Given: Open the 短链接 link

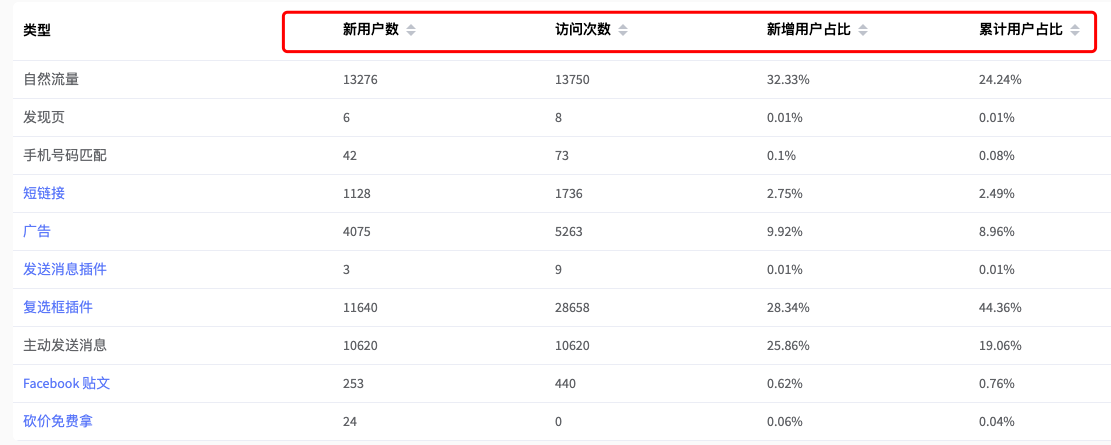Looking at the screenshot, I should (x=44, y=193).
